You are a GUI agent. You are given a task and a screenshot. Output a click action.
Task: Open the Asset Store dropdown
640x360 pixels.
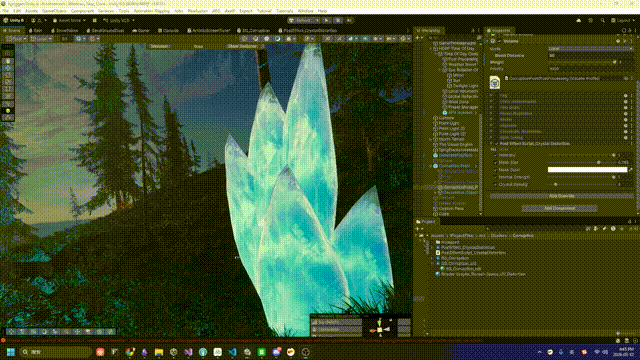(70, 20)
